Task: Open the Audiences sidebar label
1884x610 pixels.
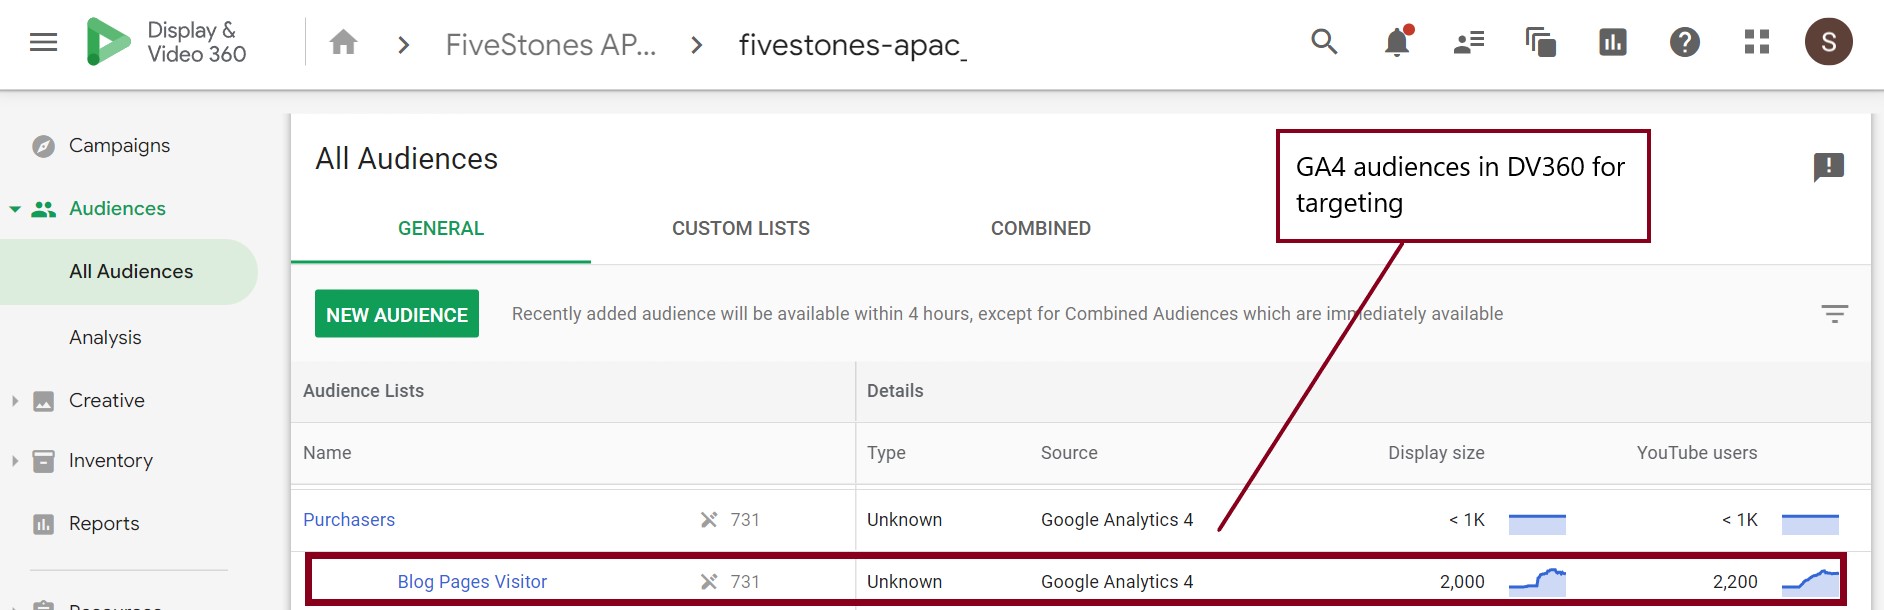Action: tap(117, 209)
